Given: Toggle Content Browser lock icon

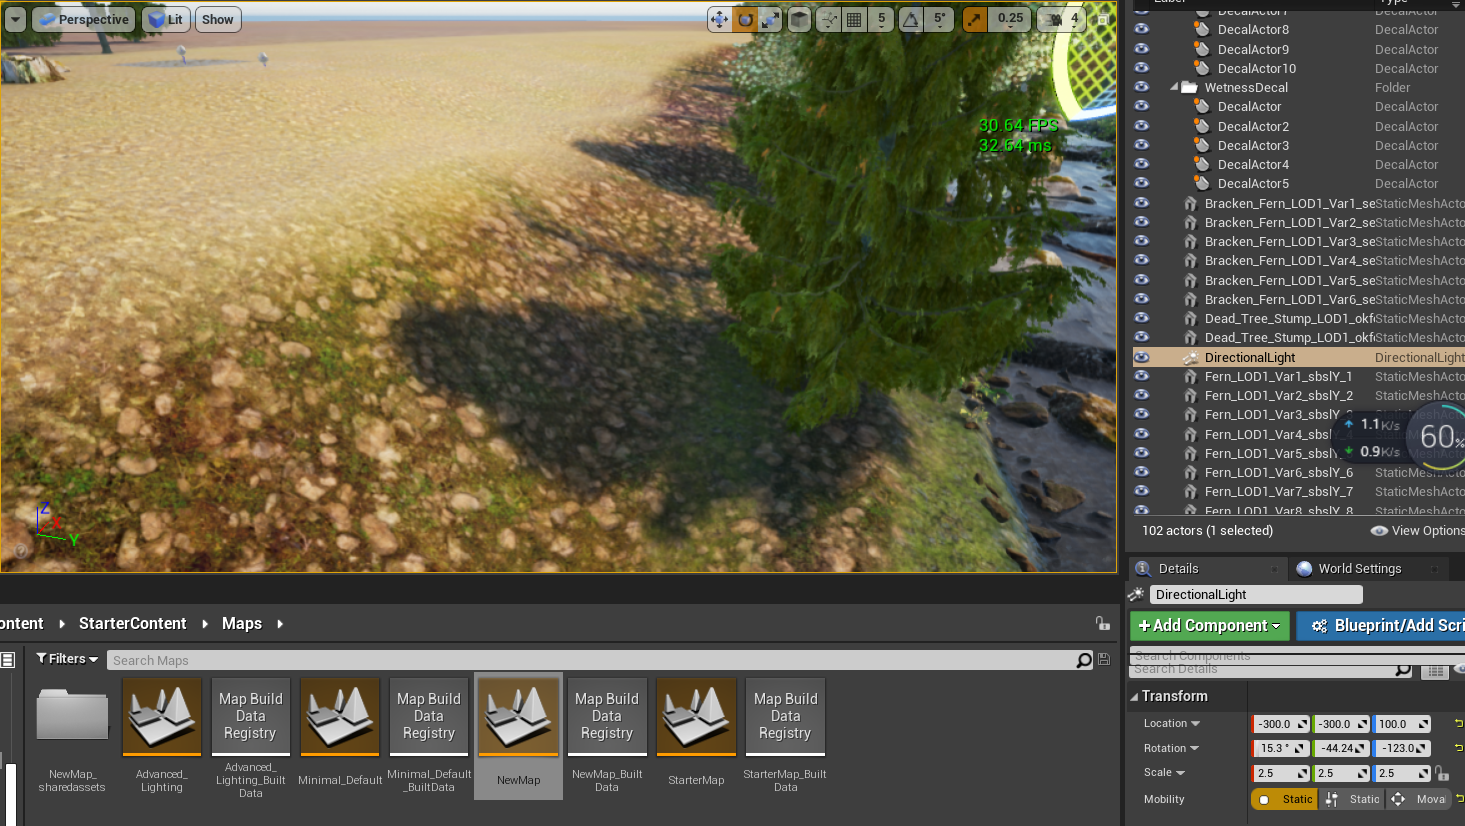Looking at the screenshot, I should (1103, 623).
